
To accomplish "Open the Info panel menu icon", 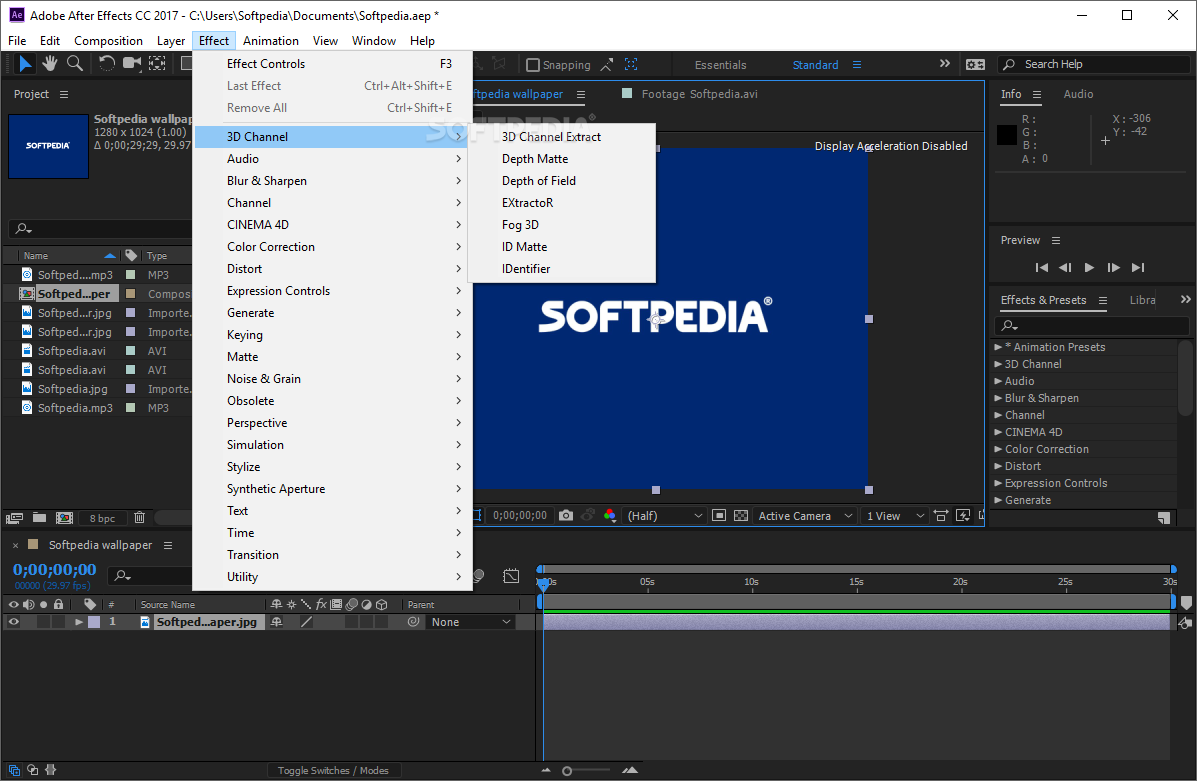I will [1037, 94].
